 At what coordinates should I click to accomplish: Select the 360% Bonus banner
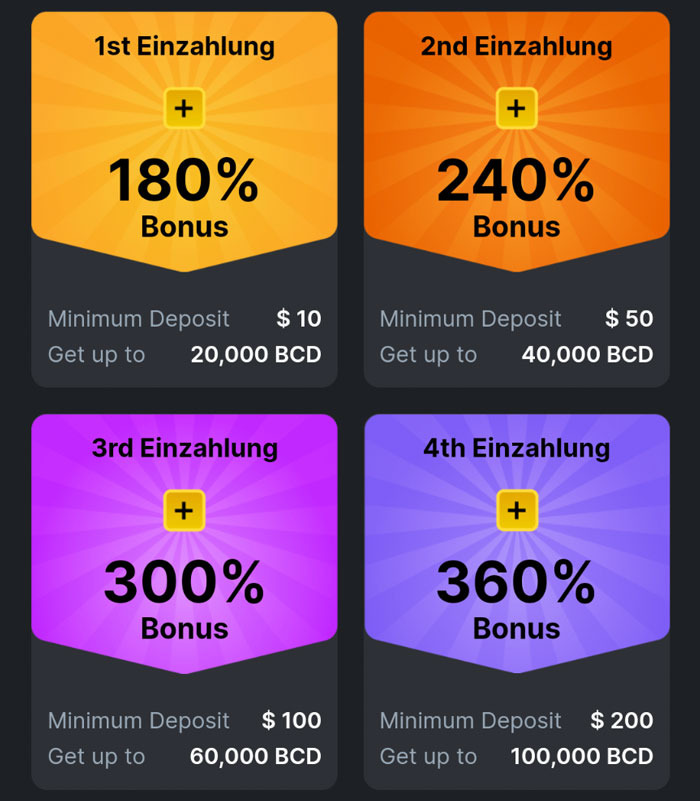(x=517, y=544)
